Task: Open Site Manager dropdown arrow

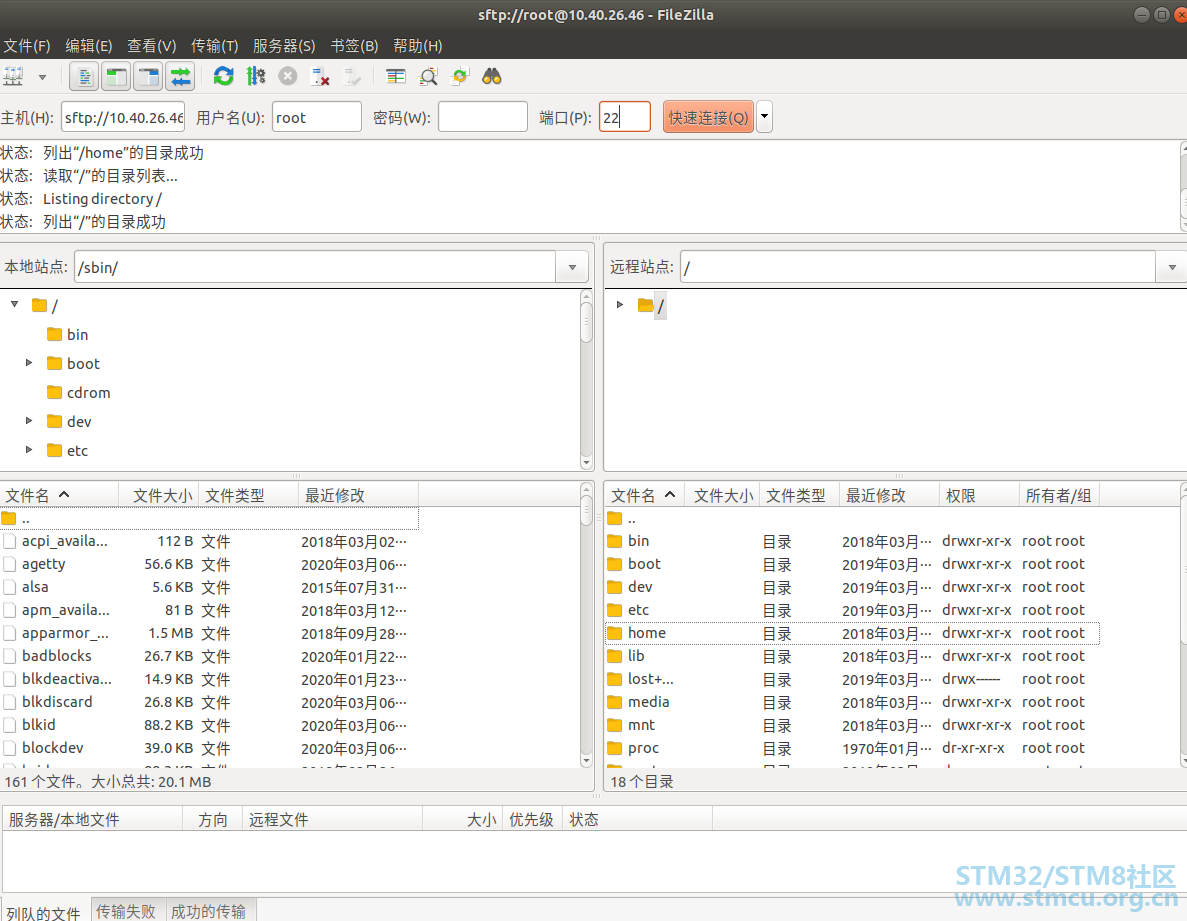Action: (42, 77)
